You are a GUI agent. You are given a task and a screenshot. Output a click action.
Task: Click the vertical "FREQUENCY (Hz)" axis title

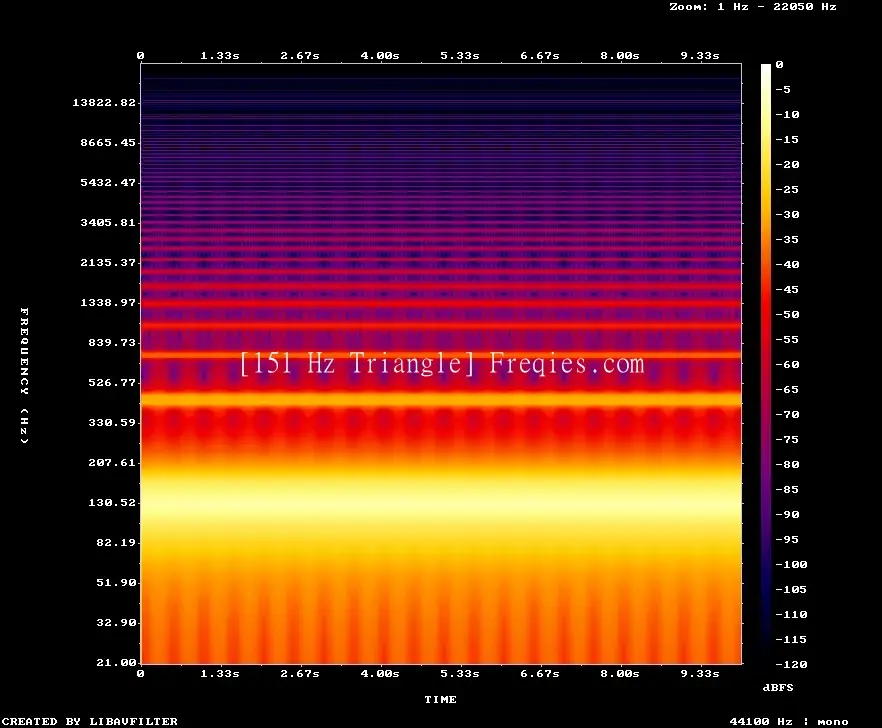(24, 375)
